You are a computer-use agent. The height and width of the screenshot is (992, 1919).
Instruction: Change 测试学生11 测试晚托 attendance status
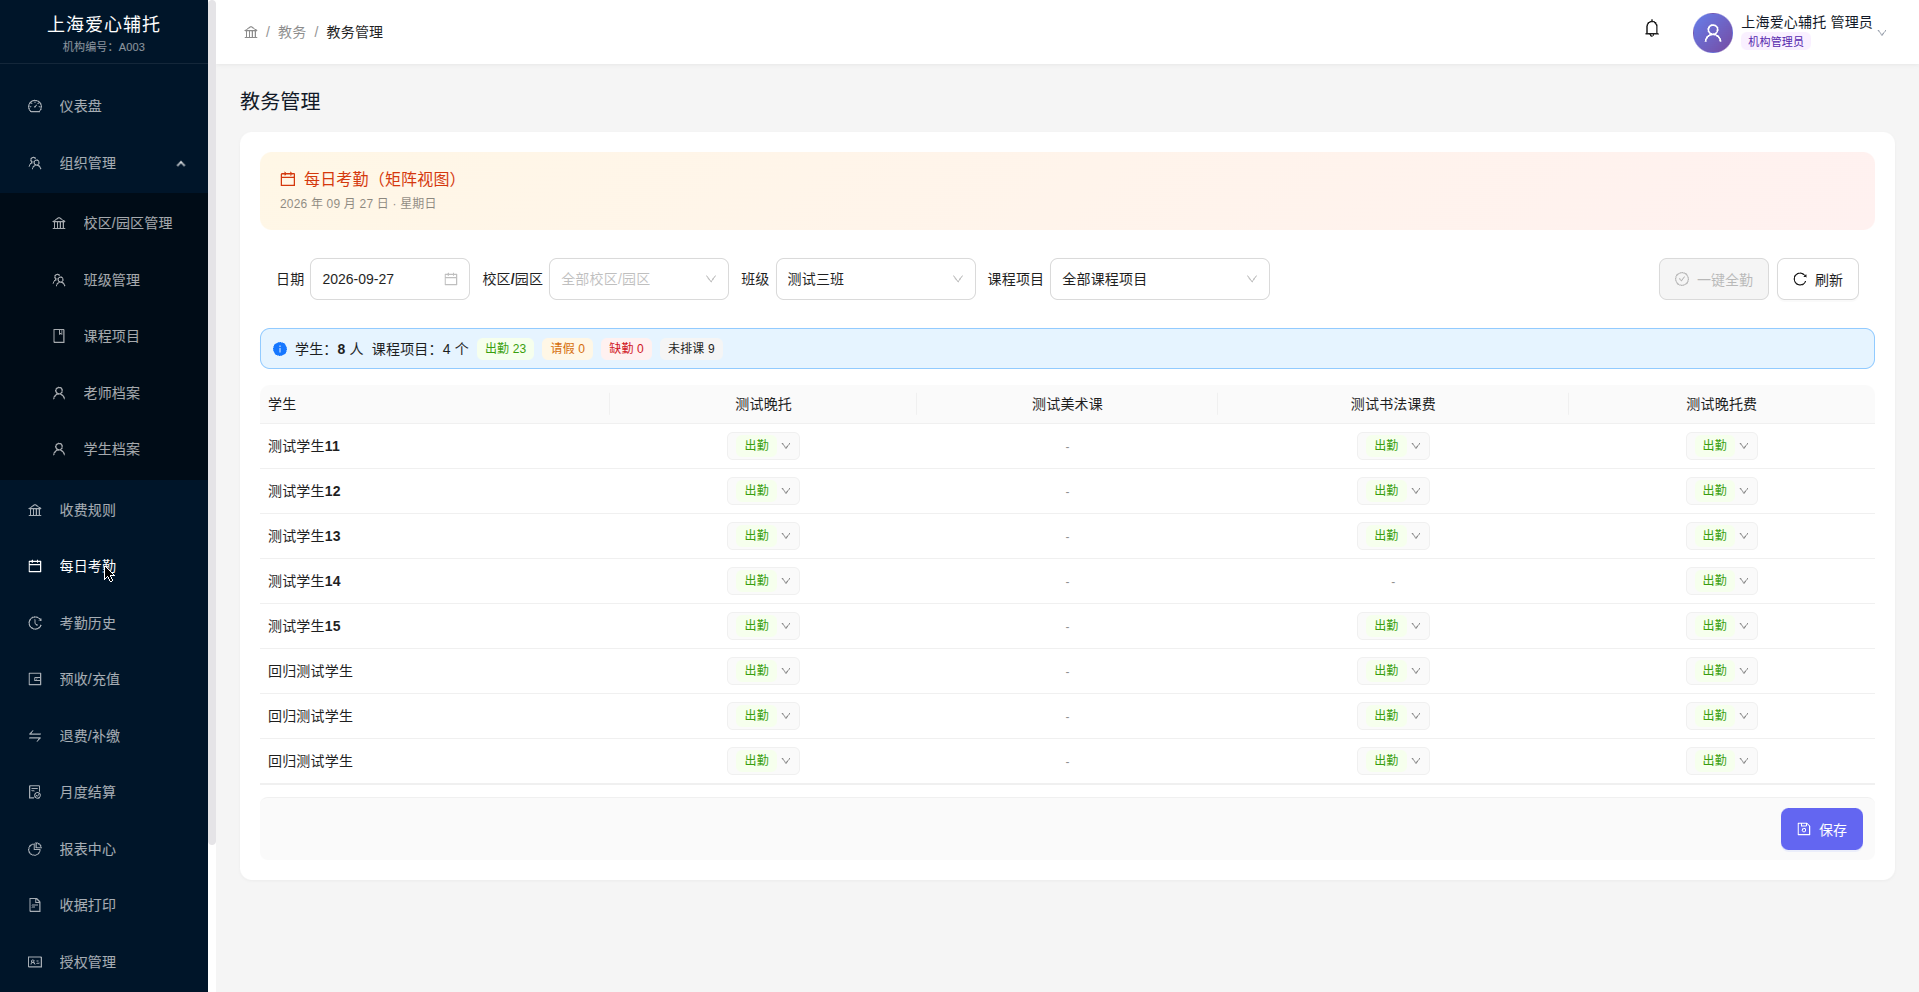(763, 446)
